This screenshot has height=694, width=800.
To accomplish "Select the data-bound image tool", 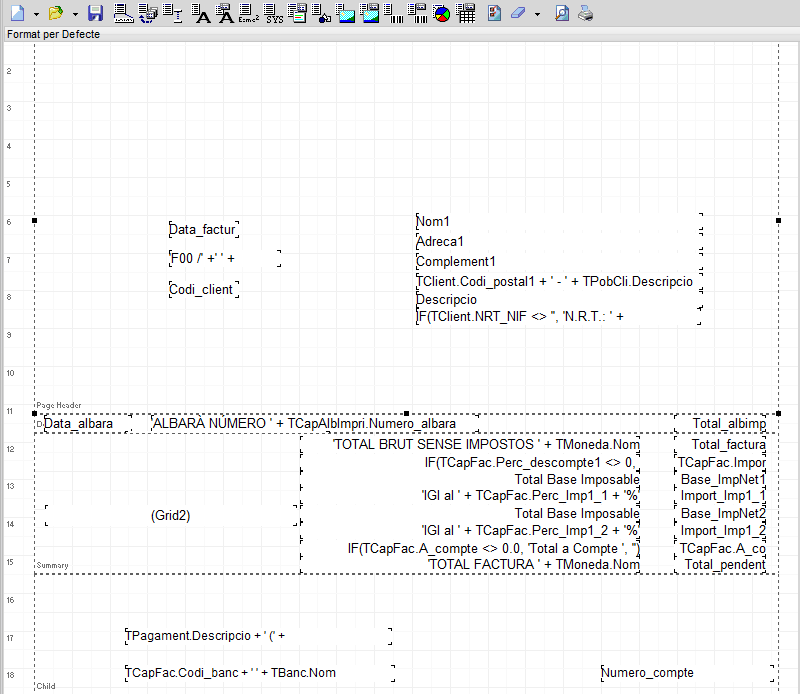I will (370, 13).
